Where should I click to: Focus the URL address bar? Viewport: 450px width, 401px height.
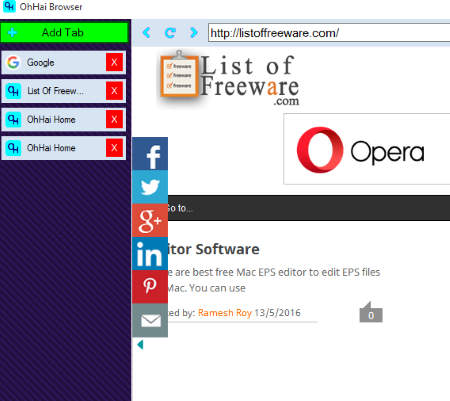pyautogui.click(x=329, y=33)
